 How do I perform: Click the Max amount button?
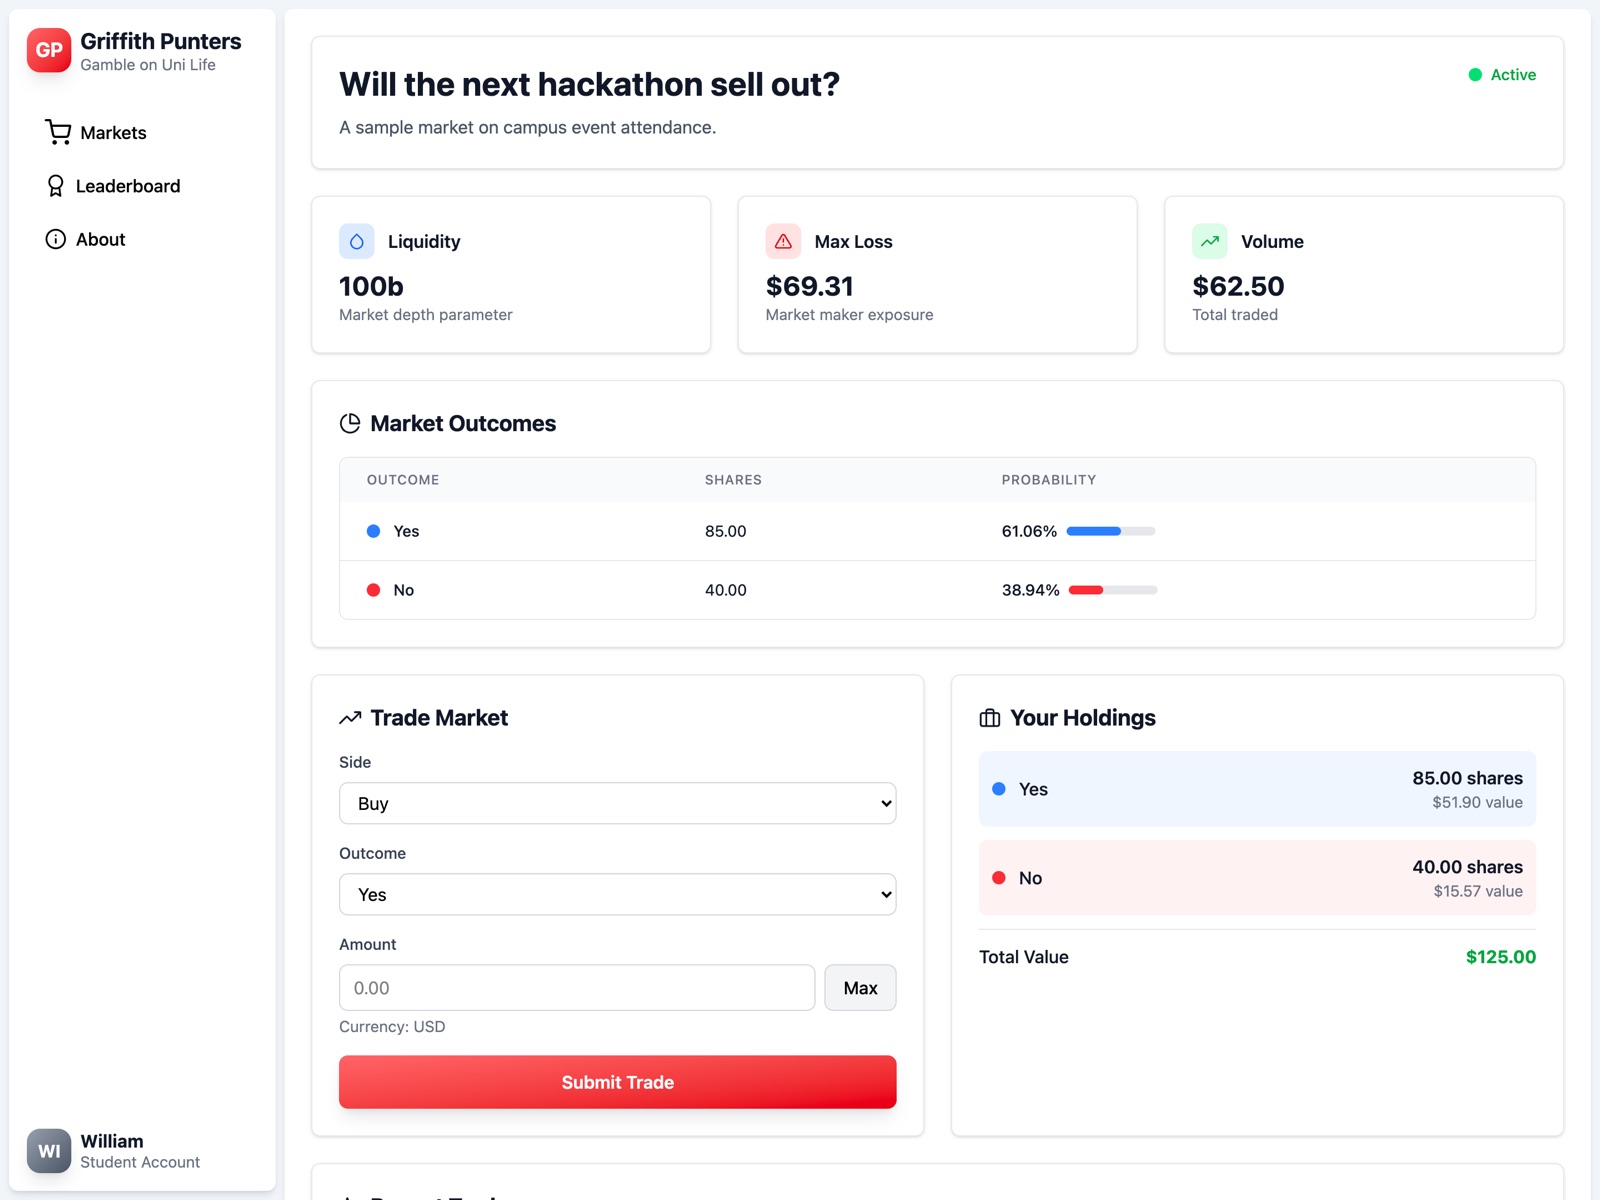click(860, 987)
